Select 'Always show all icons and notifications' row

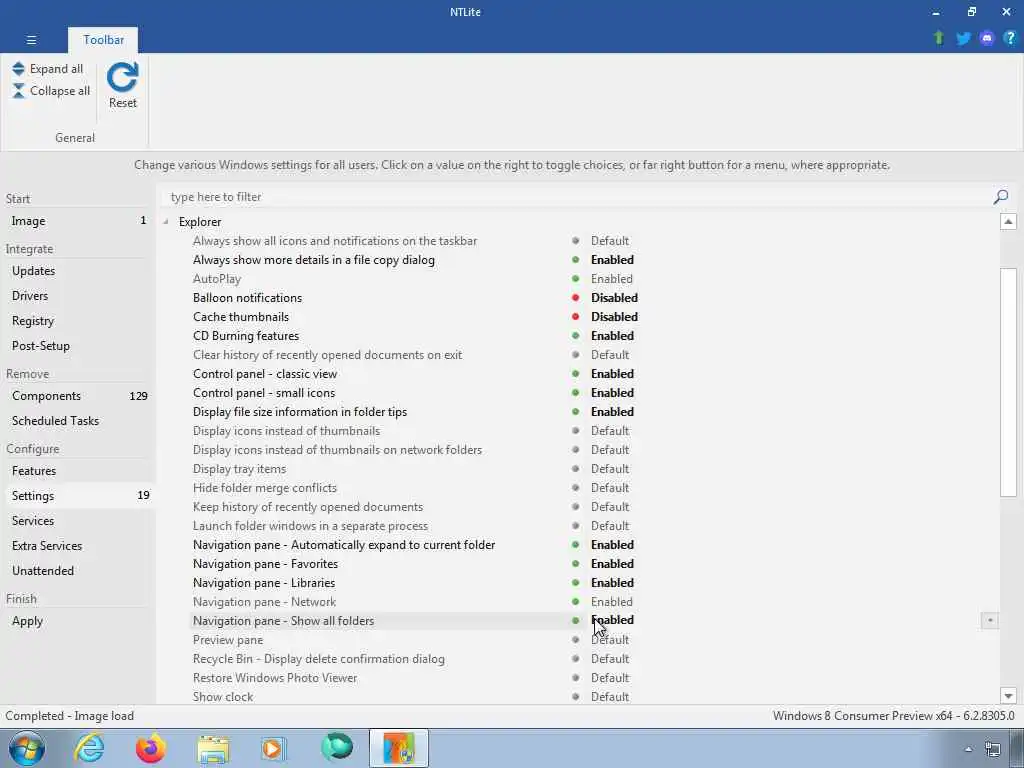click(x=334, y=241)
